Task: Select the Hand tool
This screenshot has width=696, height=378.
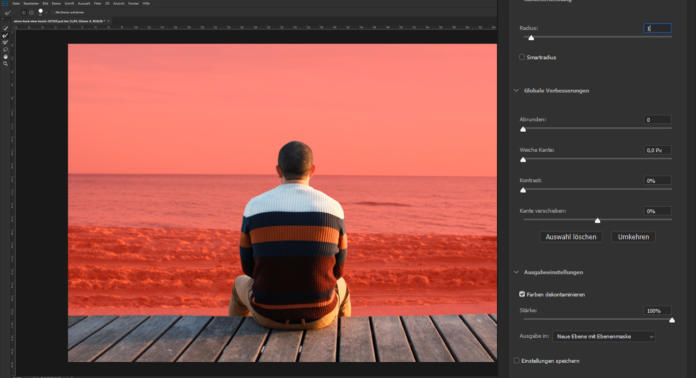Action: click(5, 57)
